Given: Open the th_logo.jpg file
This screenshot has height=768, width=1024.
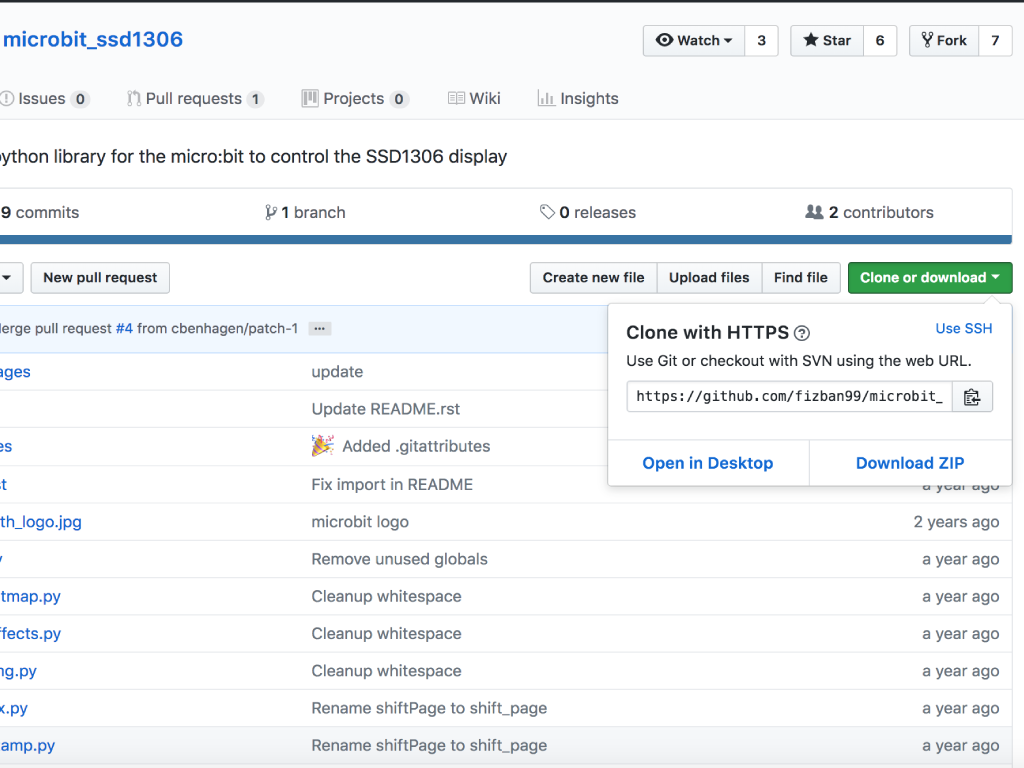Looking at the screenshot, I should point(40,522).
